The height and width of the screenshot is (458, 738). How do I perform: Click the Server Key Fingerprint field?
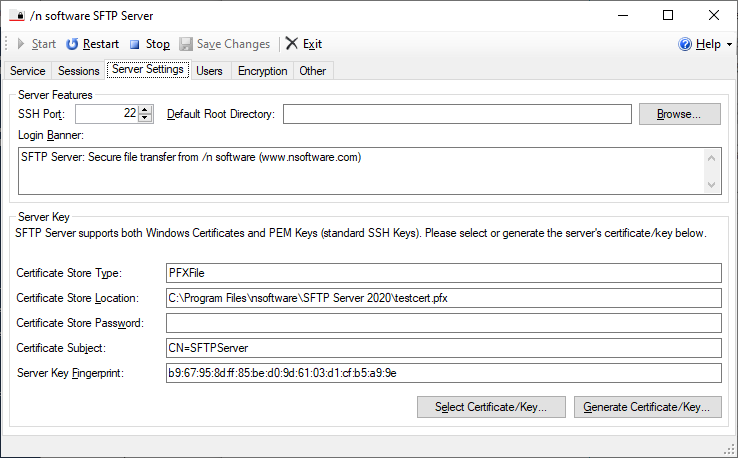coord(443,373)
